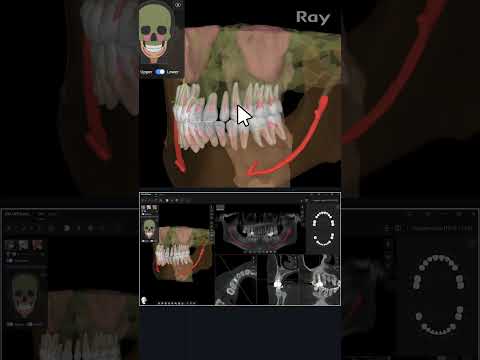The height and width of the screenshot is (360, 480).
Task: Select the third view-mode thumbnail above small skull
Action: [x=154, y=208]
